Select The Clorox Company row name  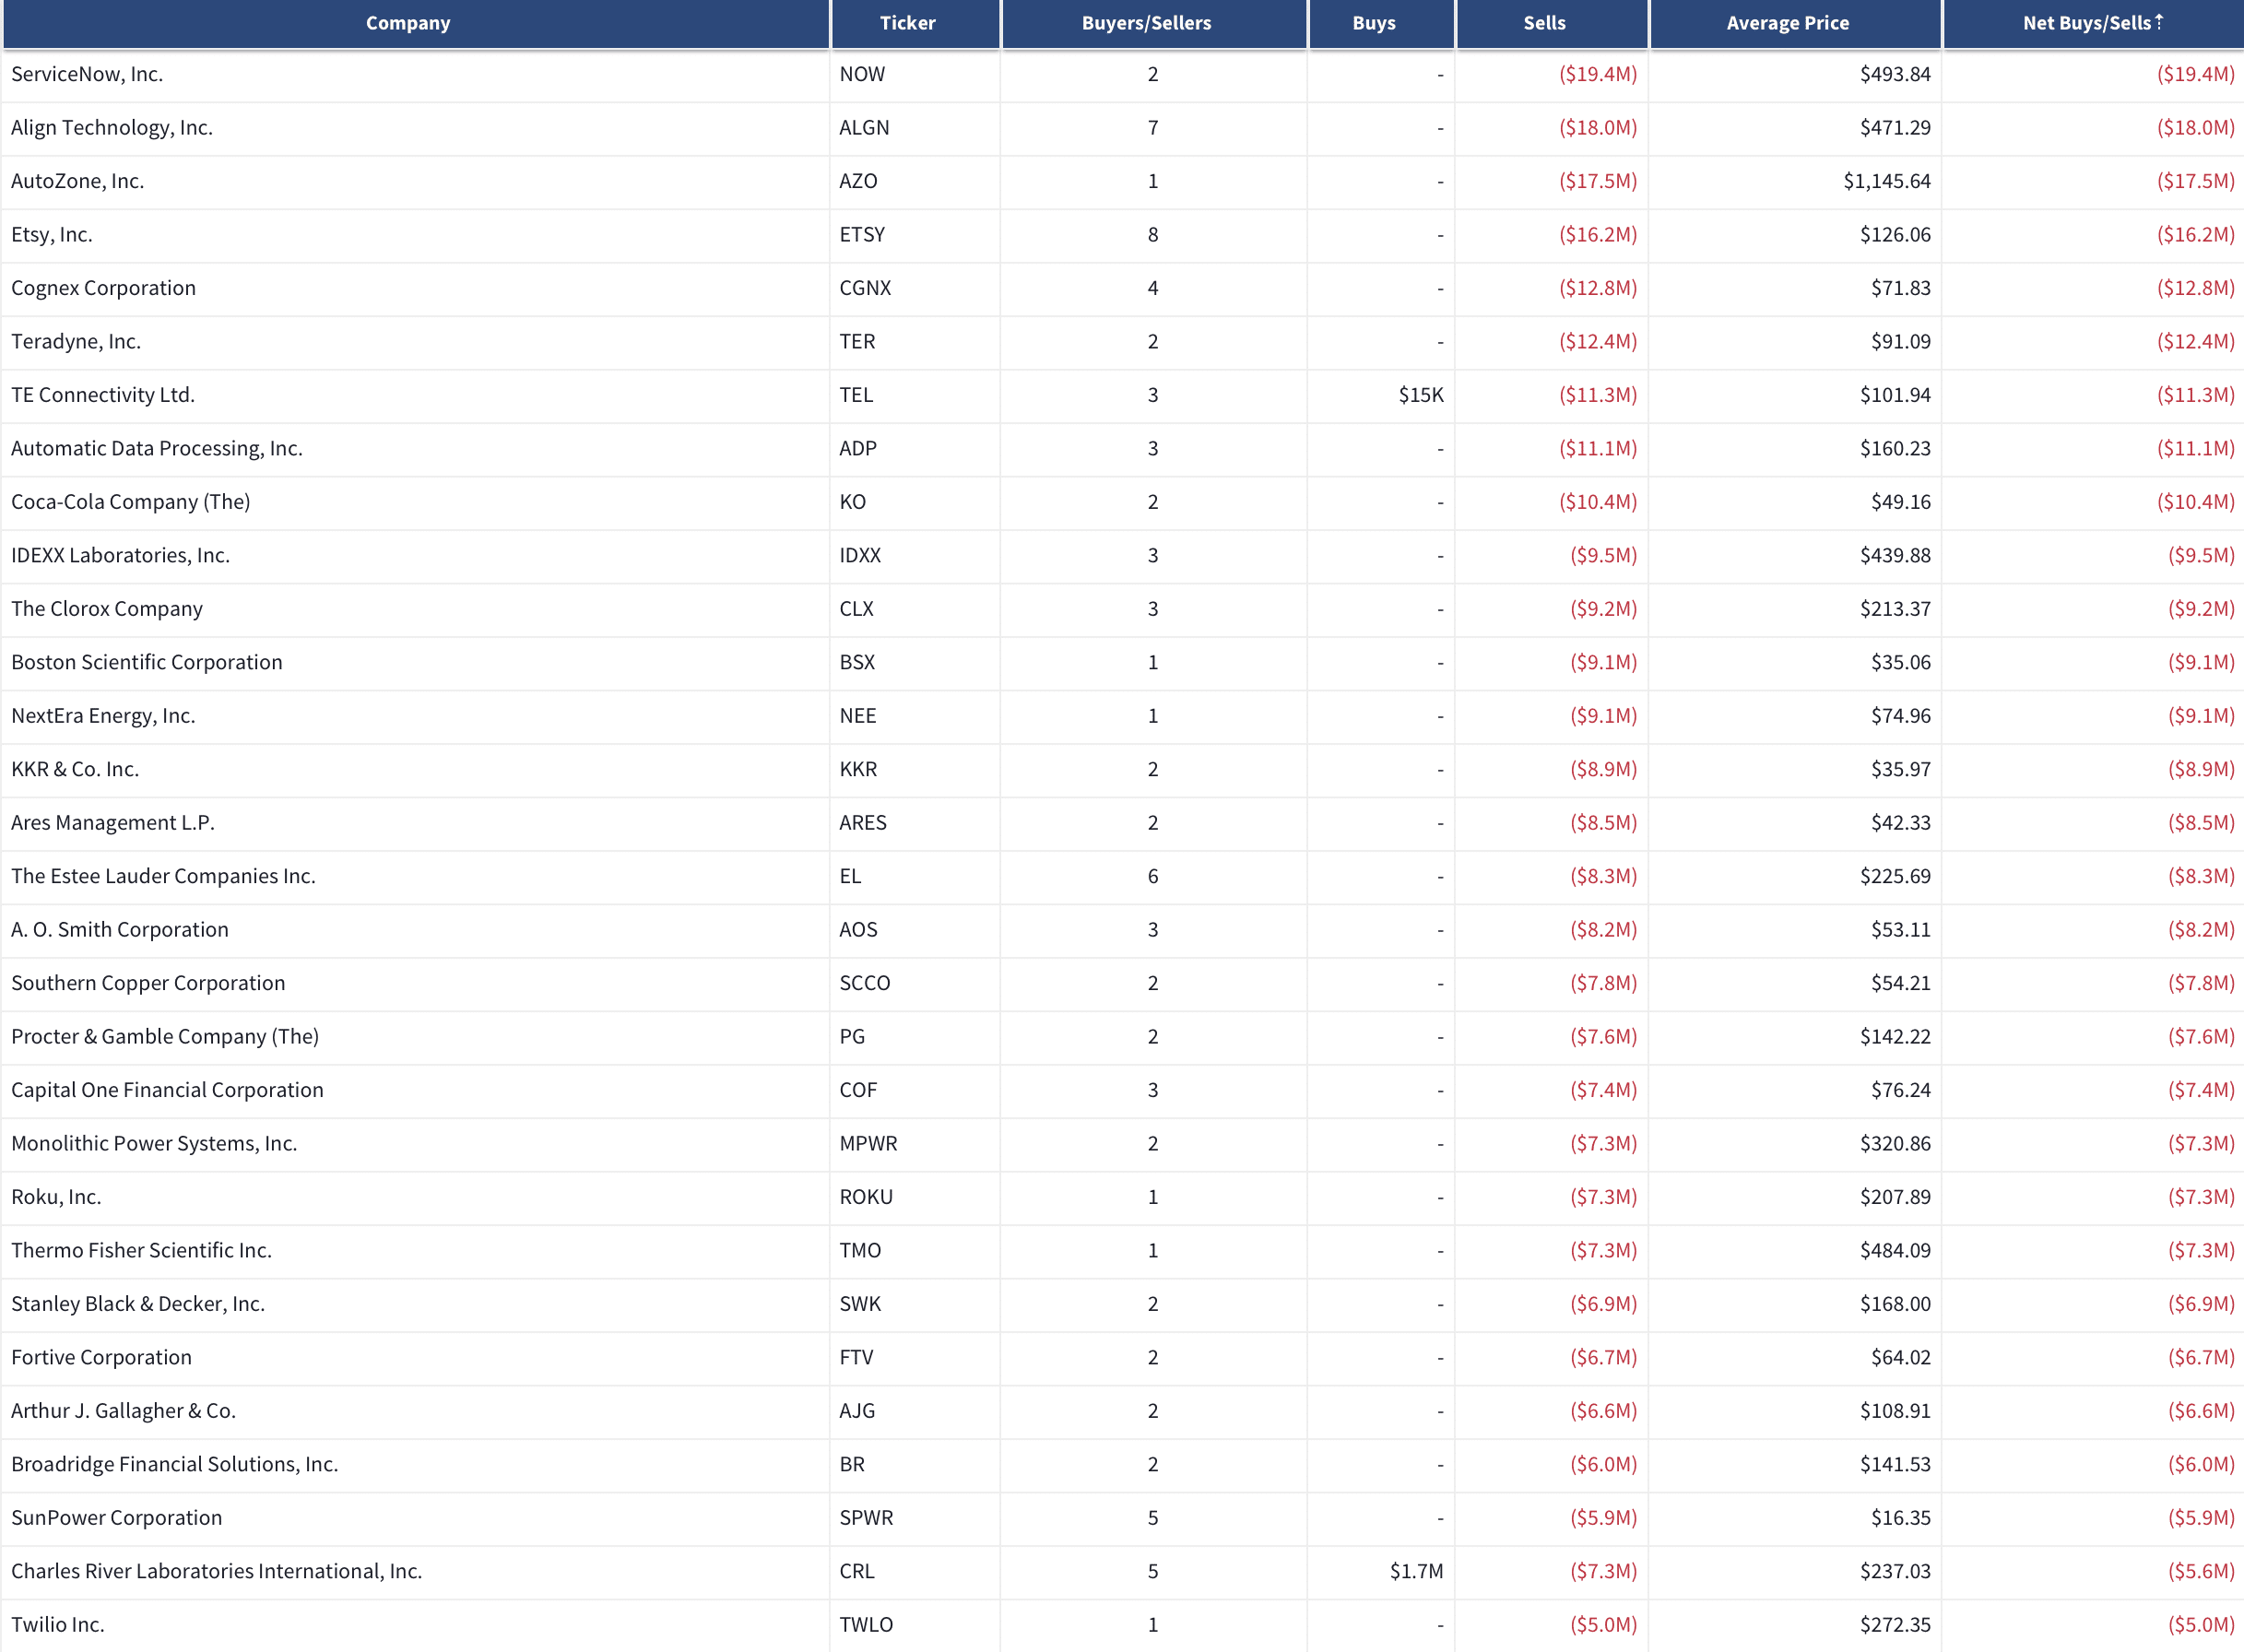107,609
